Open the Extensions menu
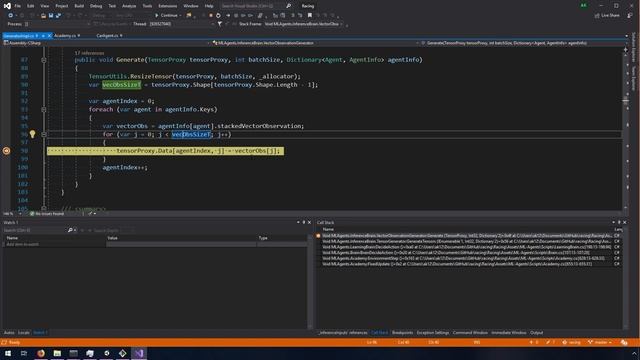Viewport: 640px width, 360px height. click(167, 6)
